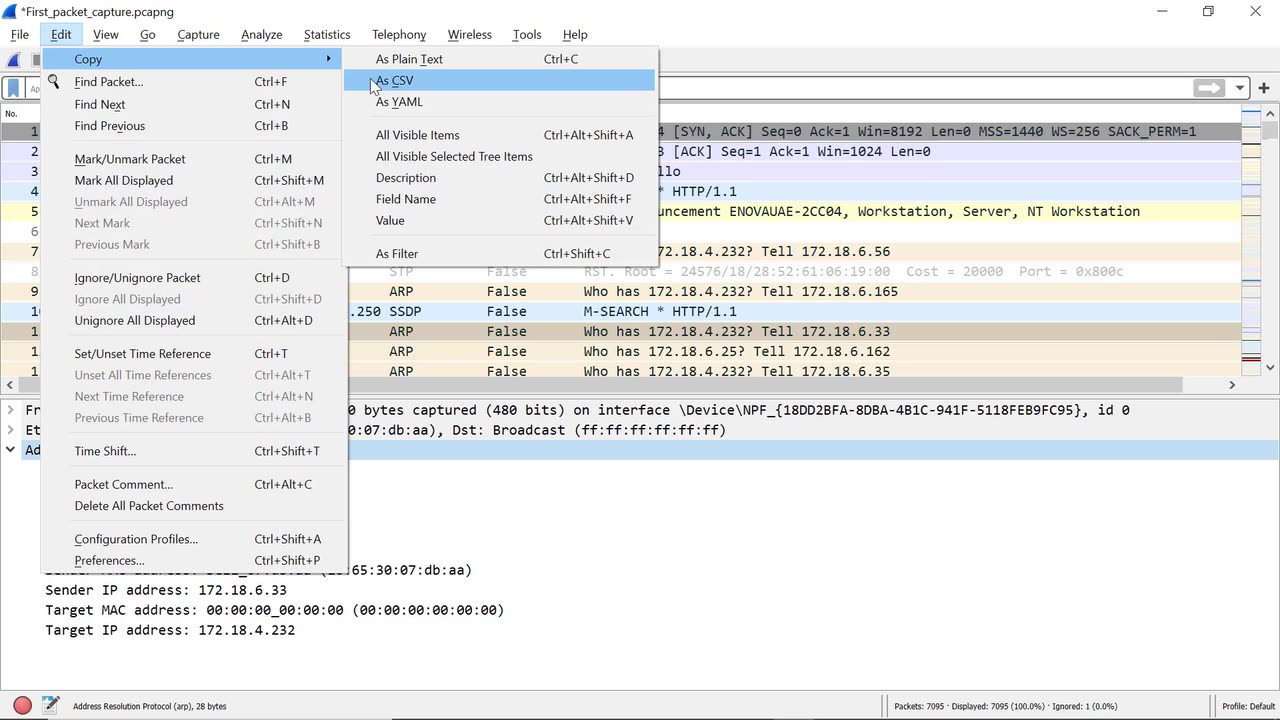Collapse the Address Resolution Protocol row
The height and width of the screenshot is (720, 1280).
(11, 450)
